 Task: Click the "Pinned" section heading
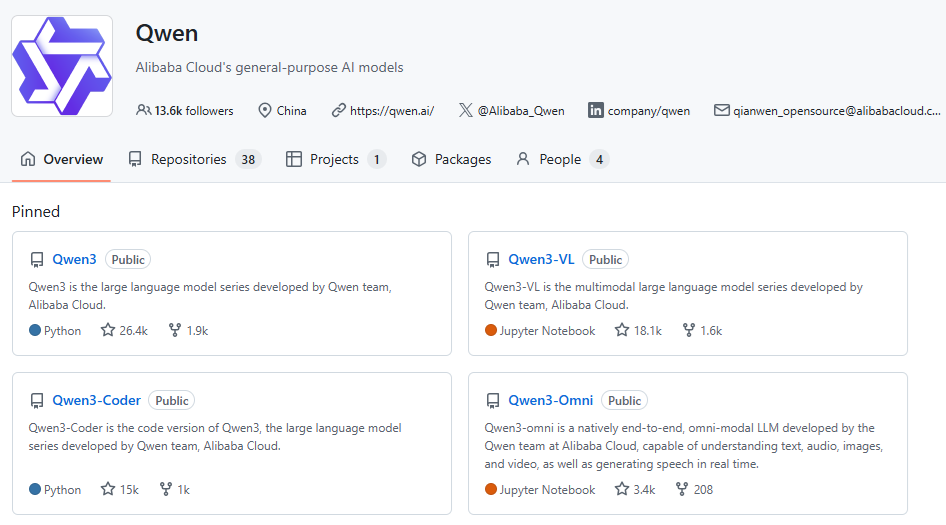click(x=36, y=212)
